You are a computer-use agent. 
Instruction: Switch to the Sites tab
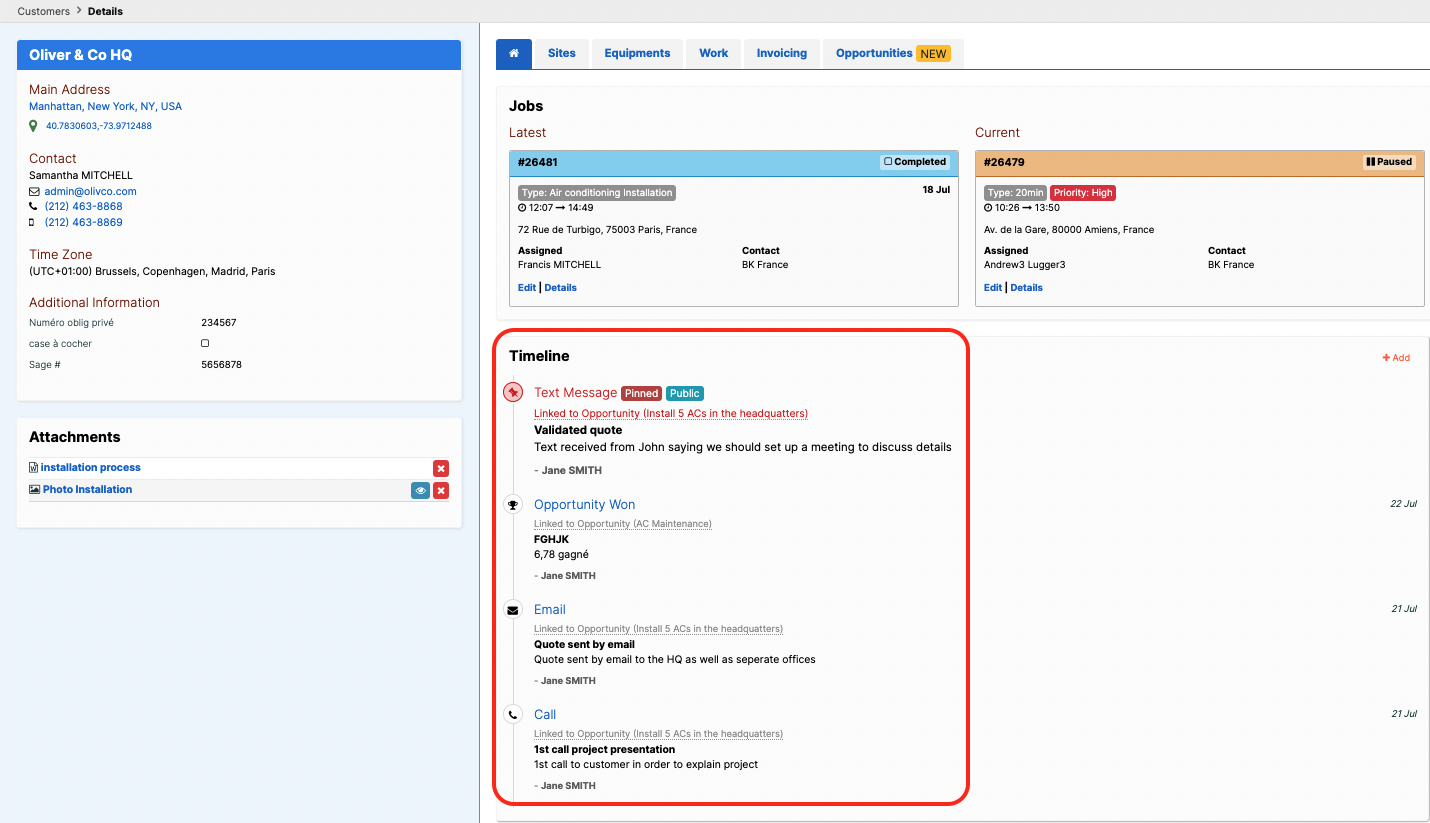point(562,54)
